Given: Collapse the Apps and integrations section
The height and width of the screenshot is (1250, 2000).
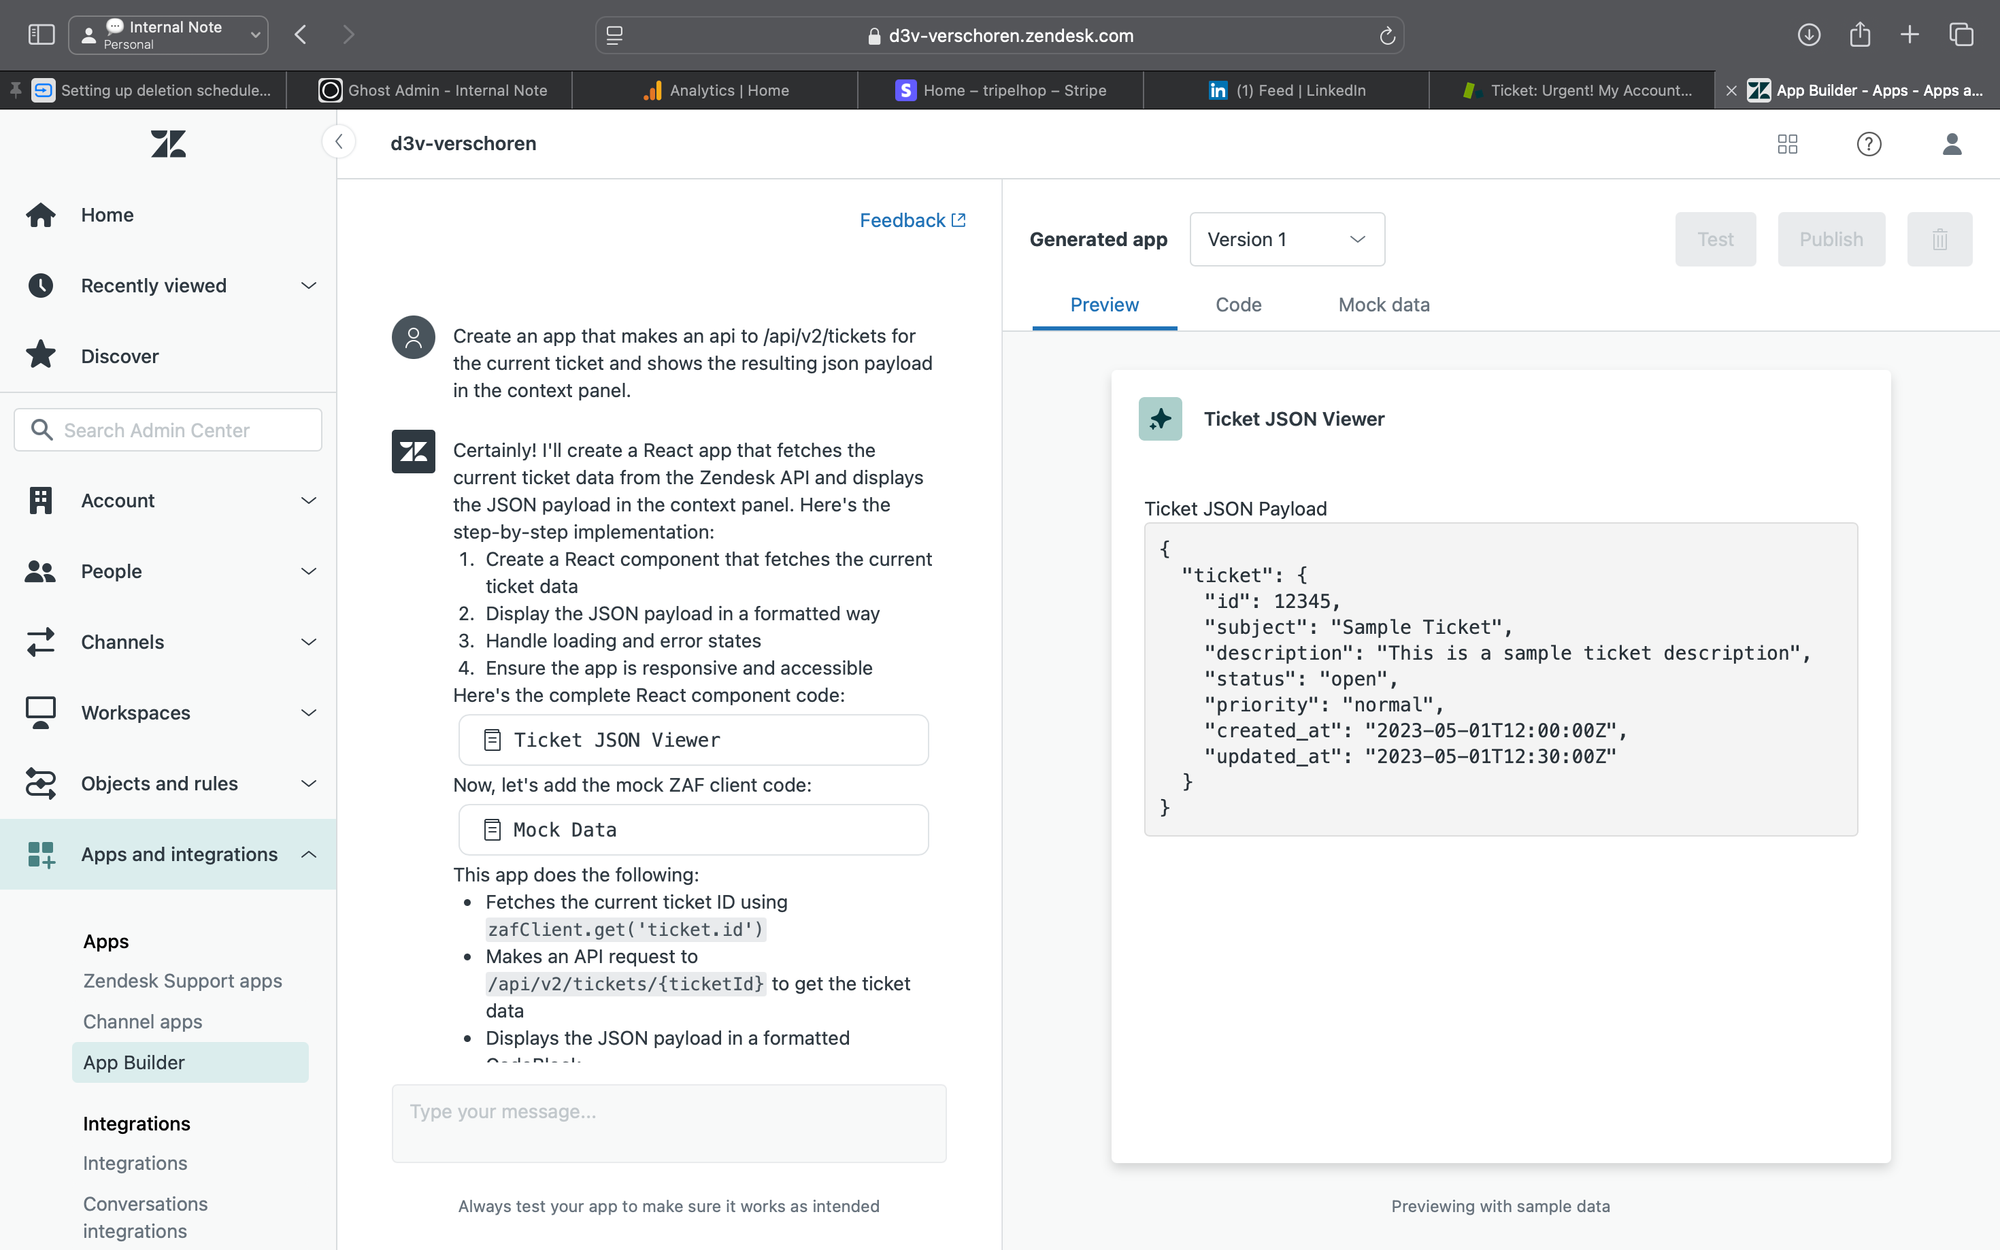Looking at the screenshot, I should [168, 855].
